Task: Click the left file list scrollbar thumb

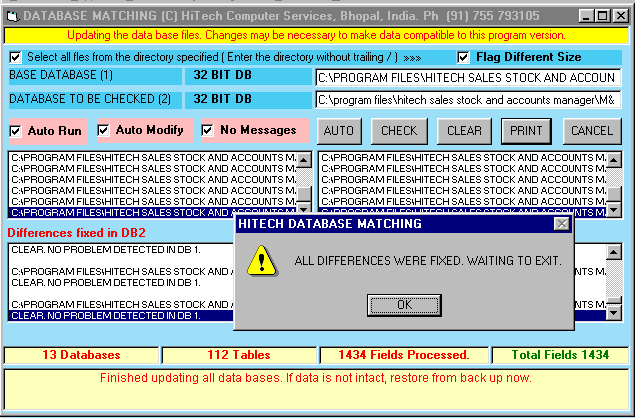Action: pos(304,194)
